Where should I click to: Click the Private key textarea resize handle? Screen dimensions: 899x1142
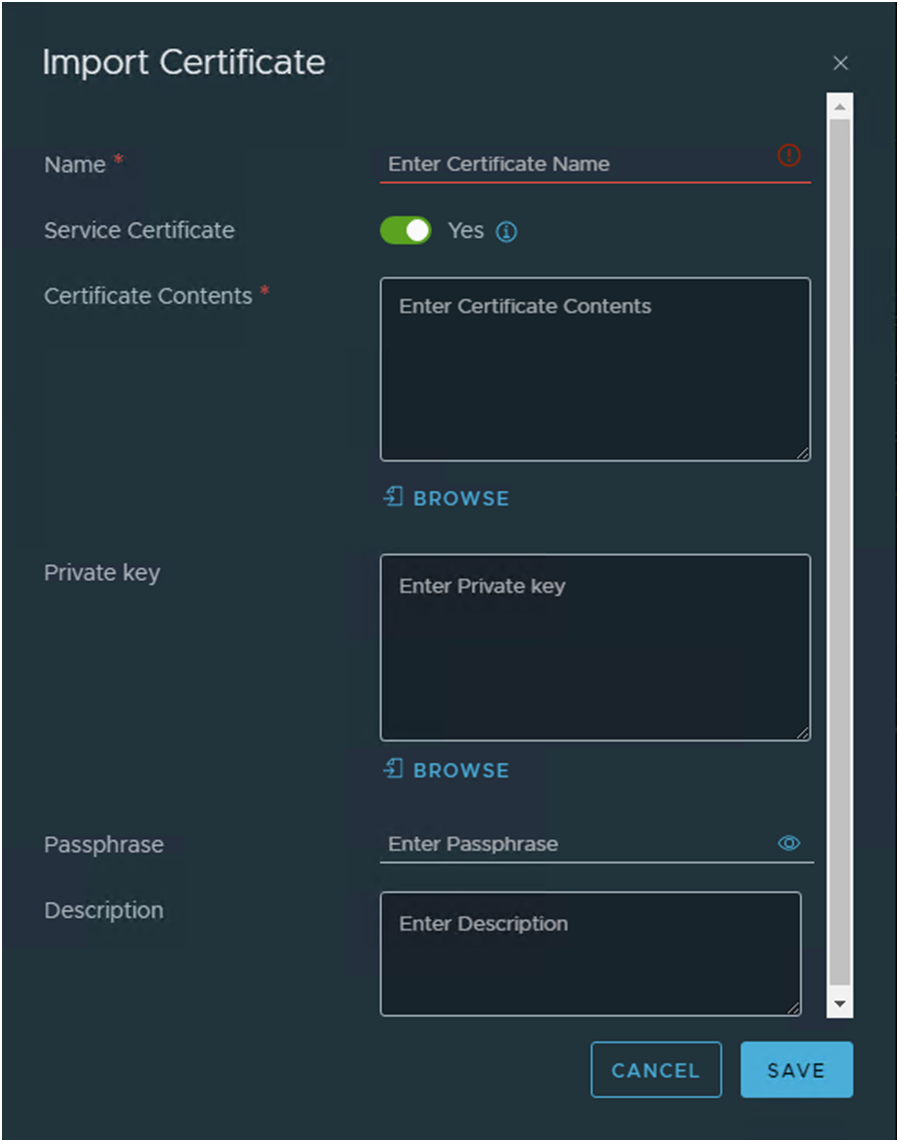click(802, 733)
